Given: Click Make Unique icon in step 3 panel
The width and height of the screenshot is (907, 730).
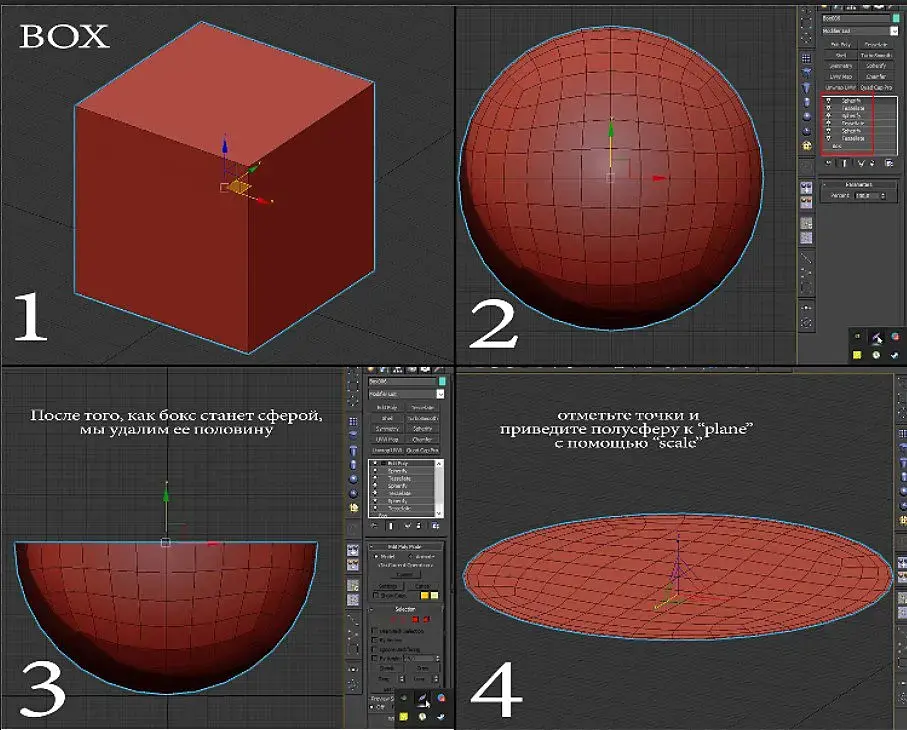Looking at the screenshot, I should pyautogui.click(x=407, y=526).
